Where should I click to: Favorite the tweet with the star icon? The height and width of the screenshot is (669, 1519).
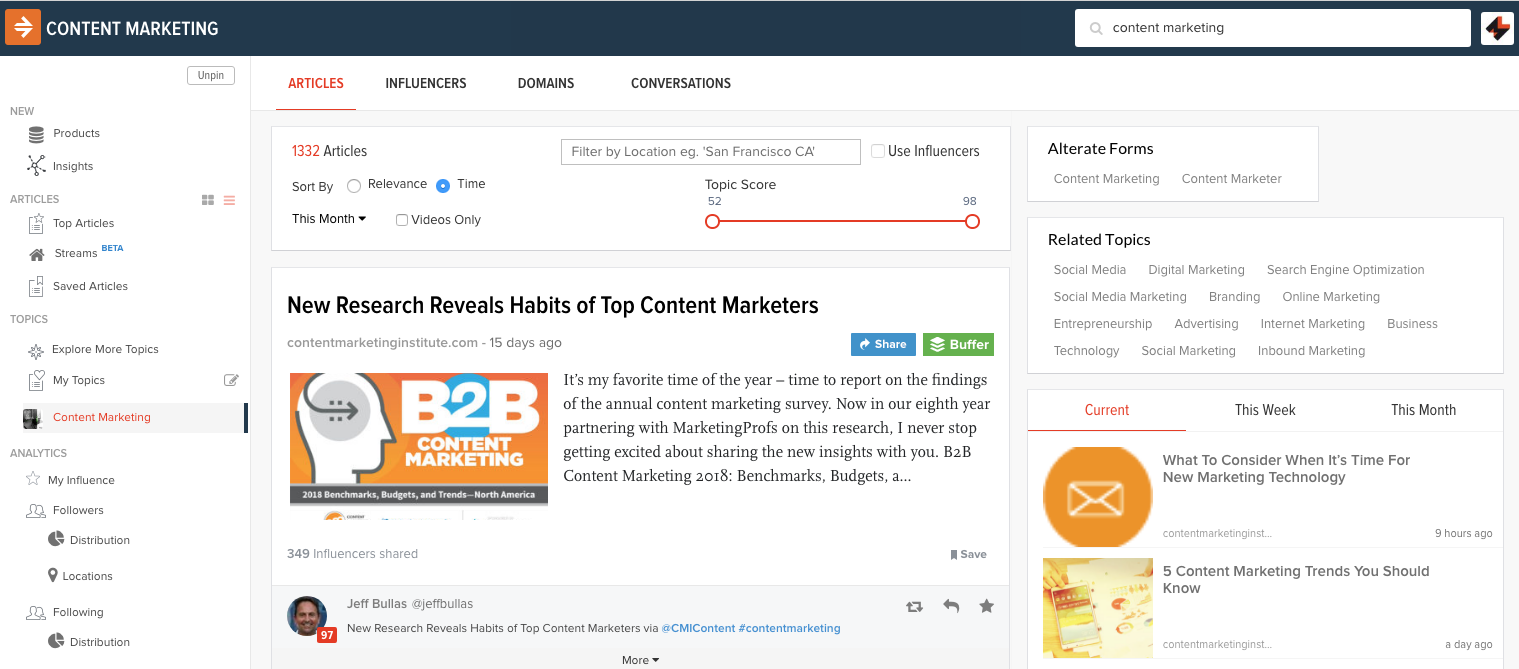click(987, 606)
